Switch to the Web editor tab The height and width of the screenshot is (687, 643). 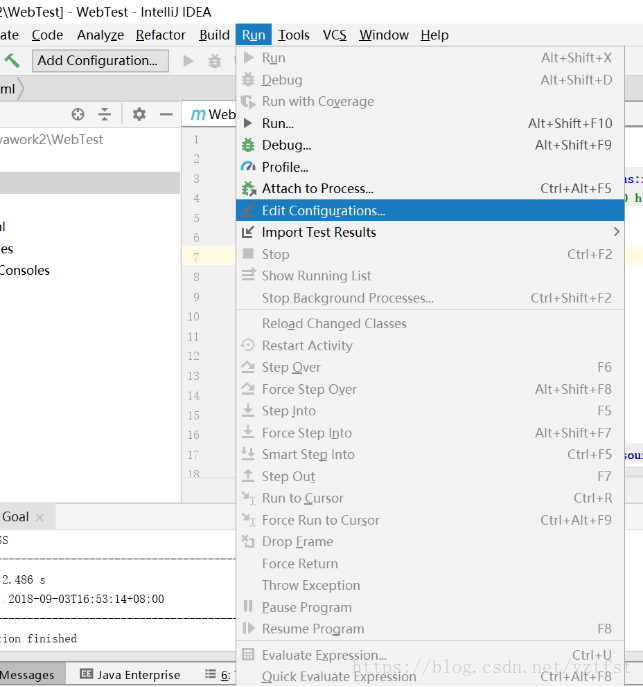(209, 115)
